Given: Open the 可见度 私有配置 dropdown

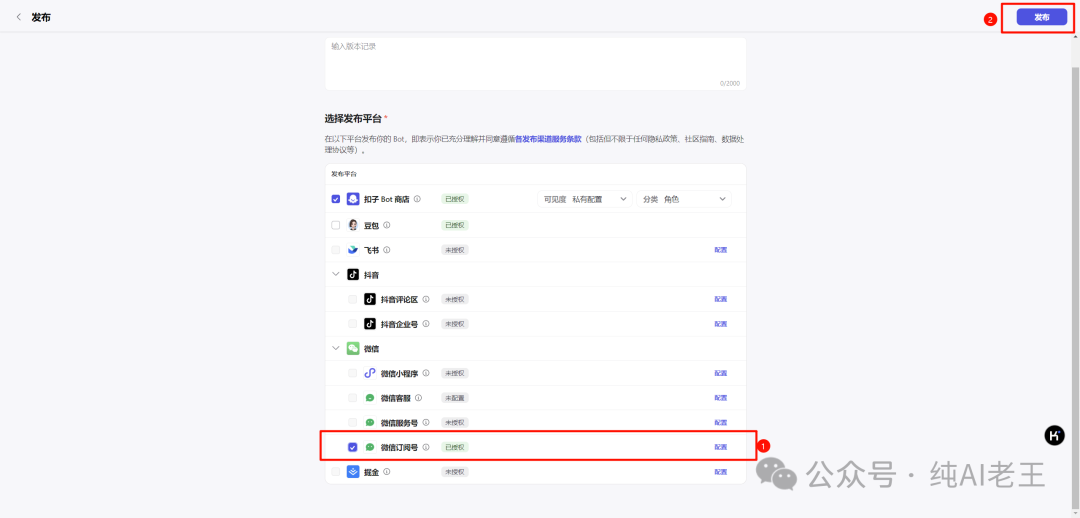Looking at the screenshot, I should coord(584,199).
